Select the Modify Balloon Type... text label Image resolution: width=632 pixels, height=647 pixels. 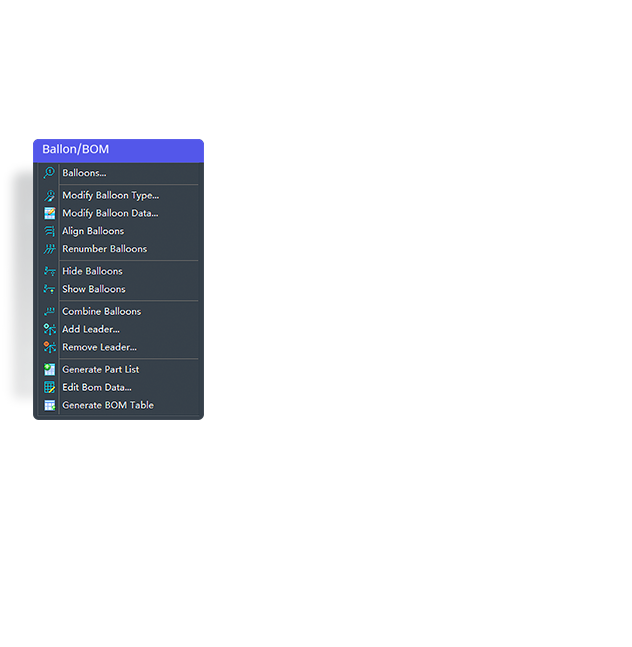coord(110,195)
